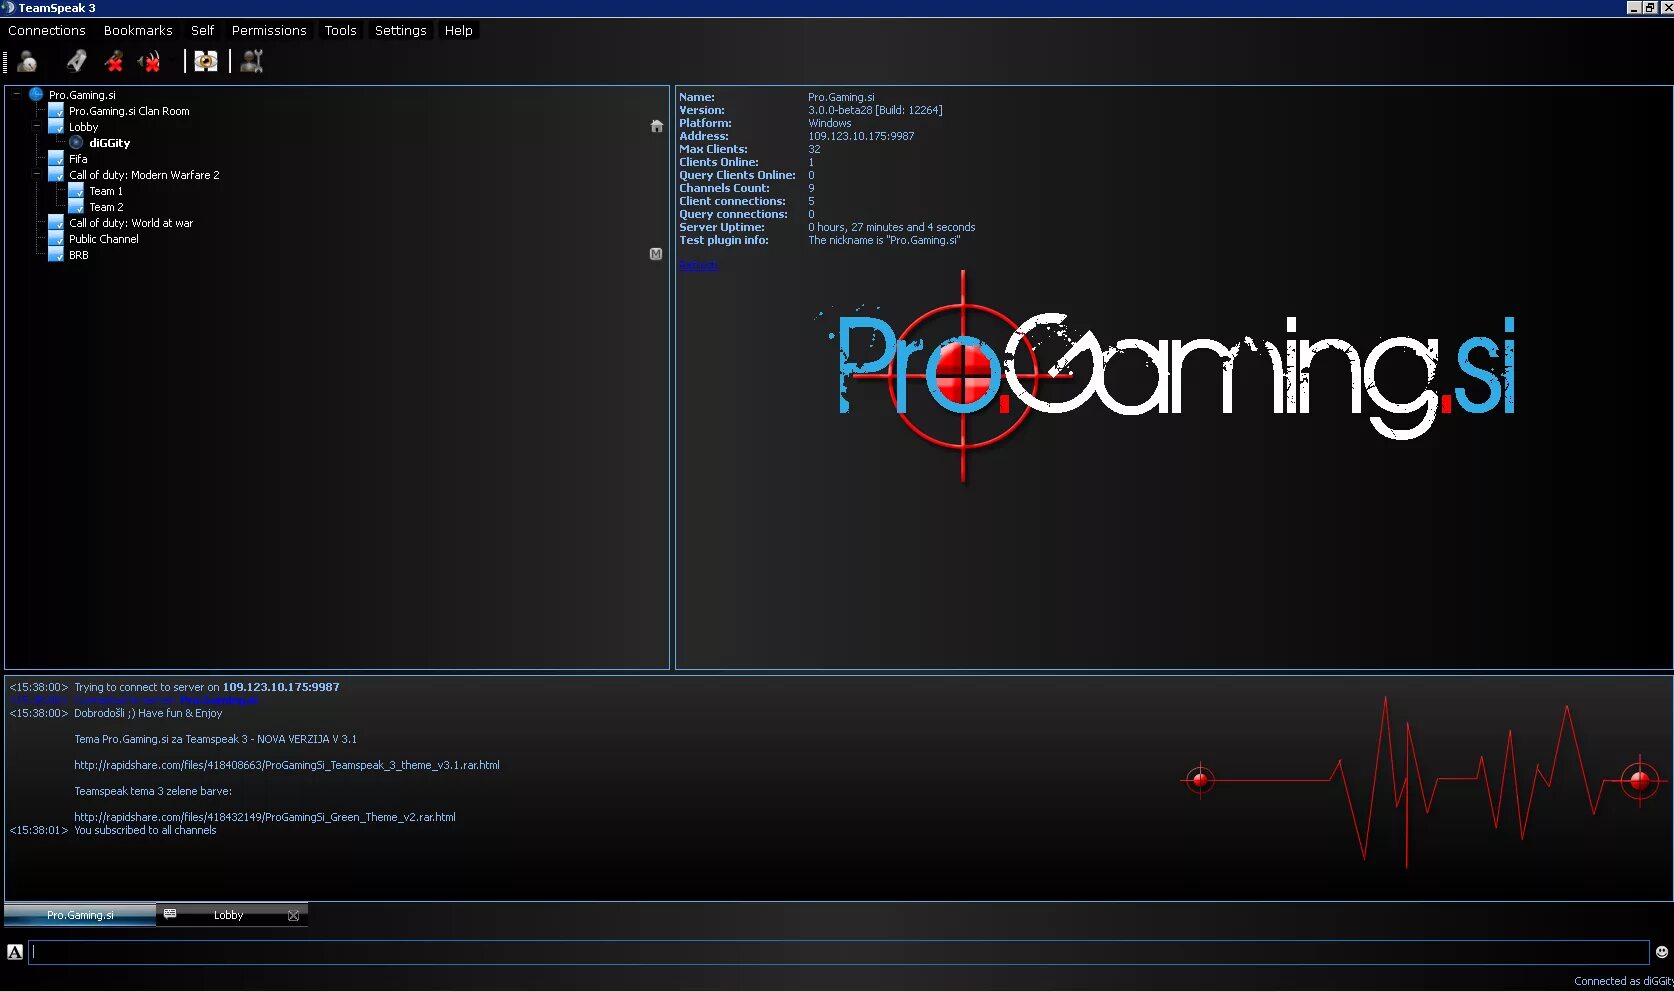Click 'You subscribed to all channels' message
This screenshot has width=1674, height=992.
pos(145,830)
